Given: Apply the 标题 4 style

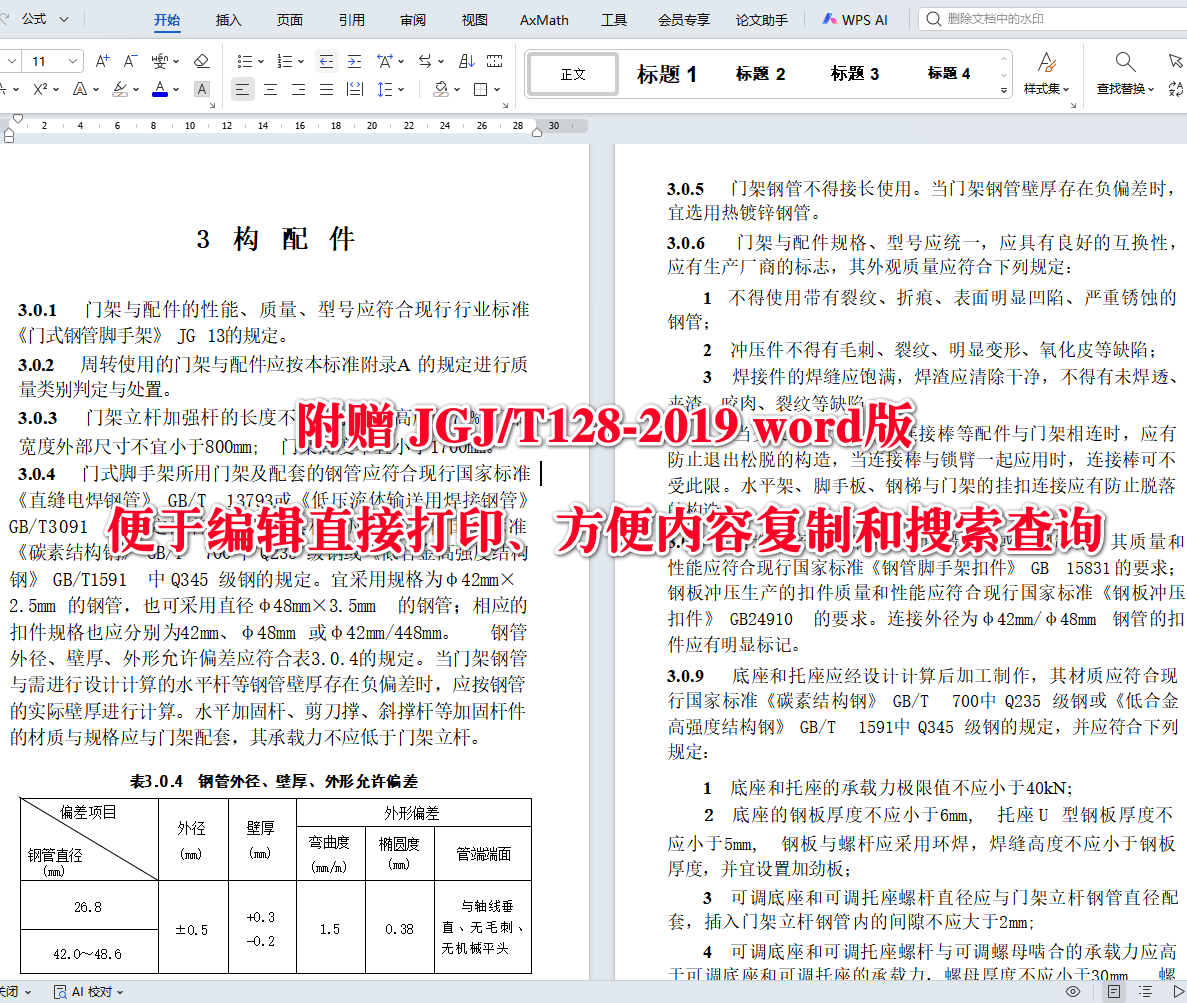Looking at the screenshot, I should coord(949,74).
